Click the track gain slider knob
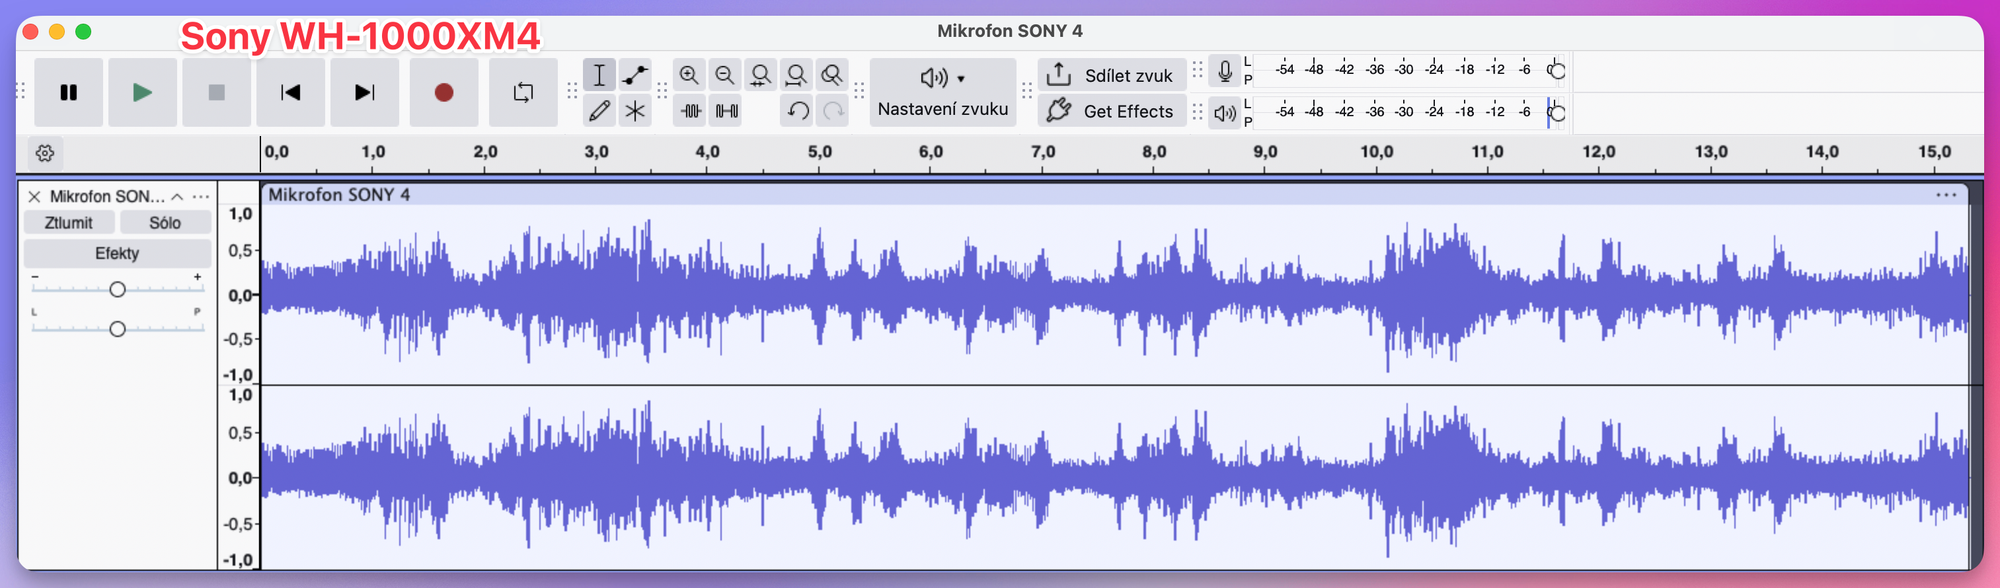The width and height of the screenshot is (2000, 588). [117, 289]
